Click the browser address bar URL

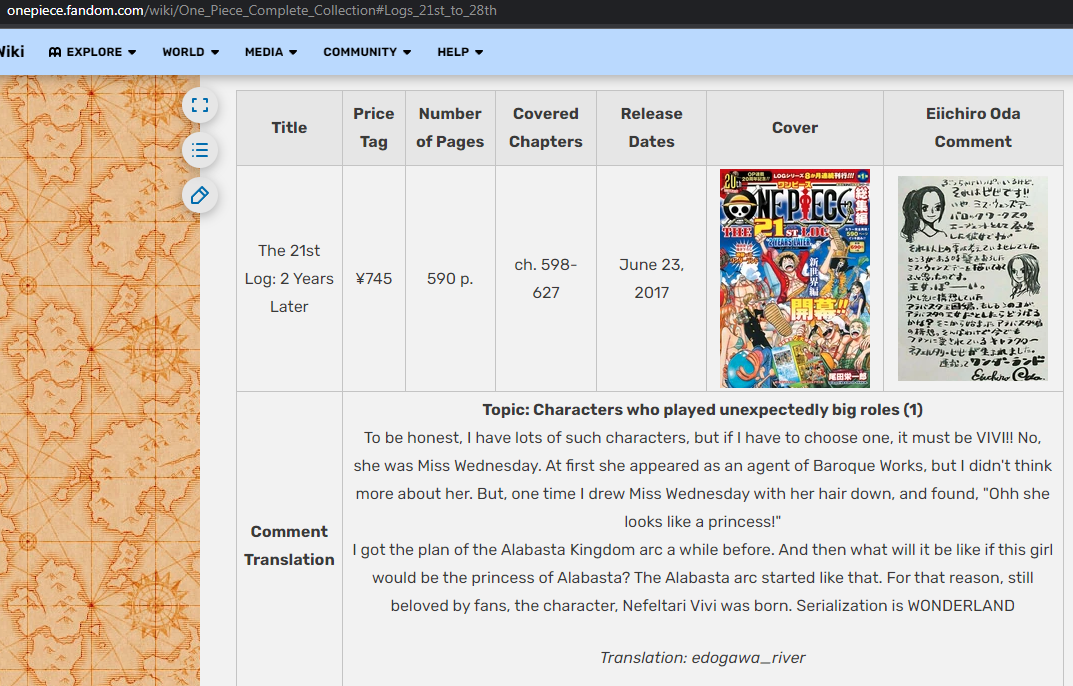(252, 11)
